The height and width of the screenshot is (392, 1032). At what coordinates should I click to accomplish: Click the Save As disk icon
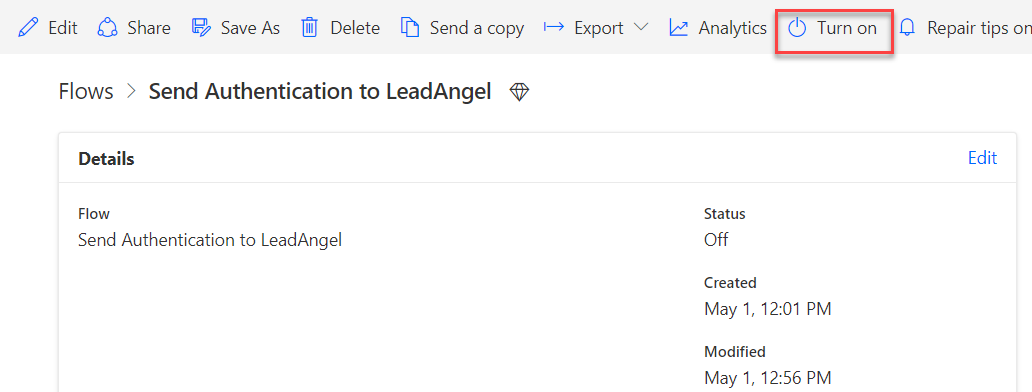(x=200, y=28)
